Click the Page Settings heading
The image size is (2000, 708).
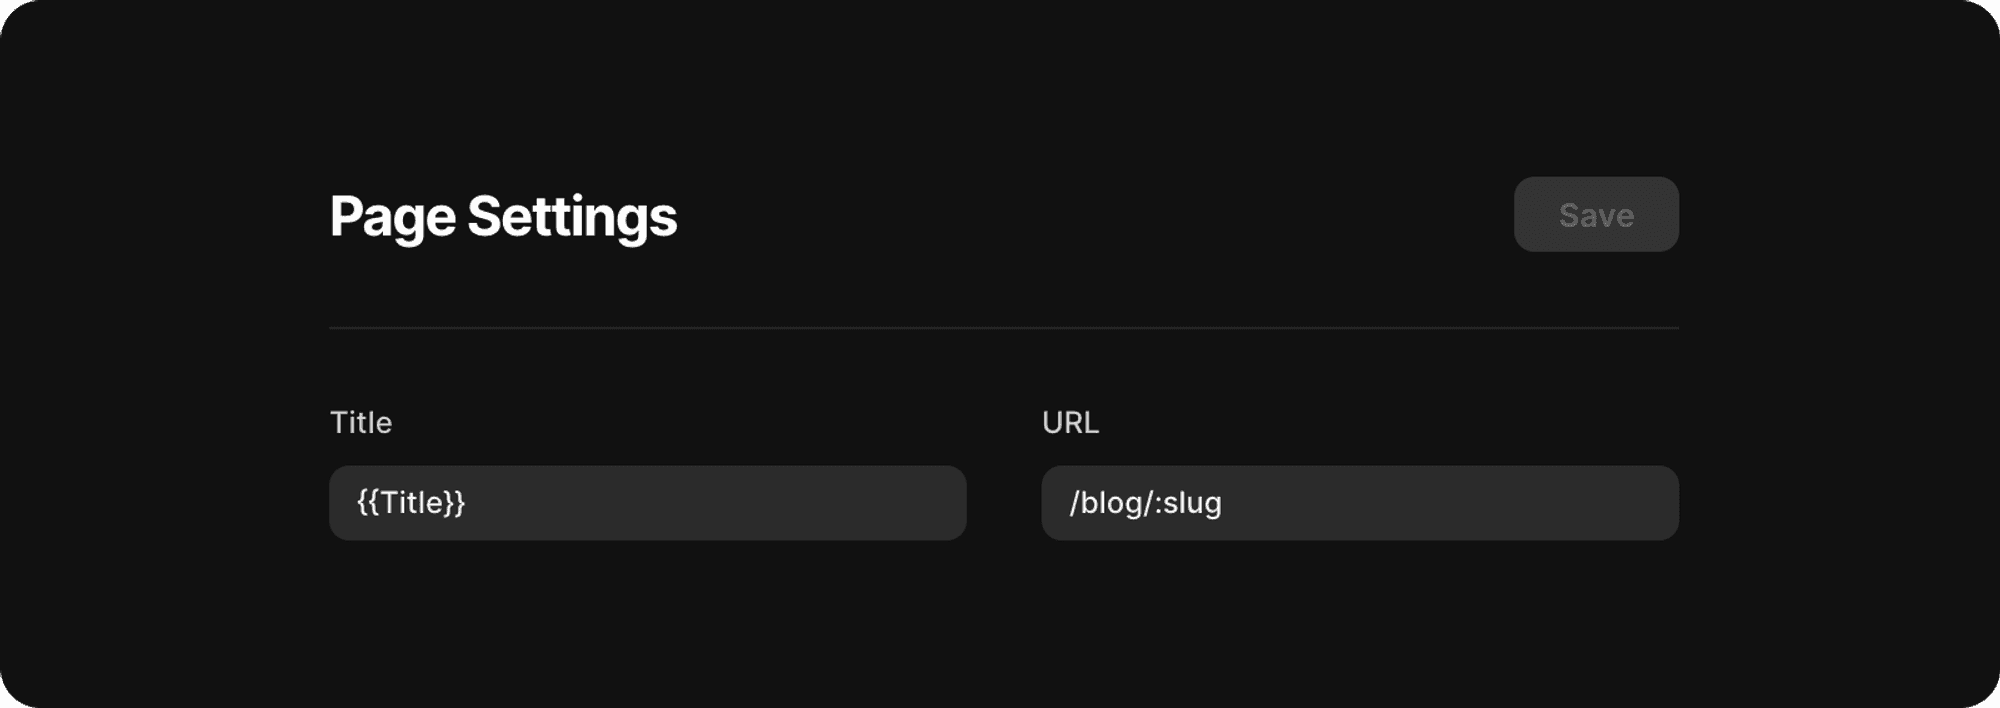click(x=503, y=217)
